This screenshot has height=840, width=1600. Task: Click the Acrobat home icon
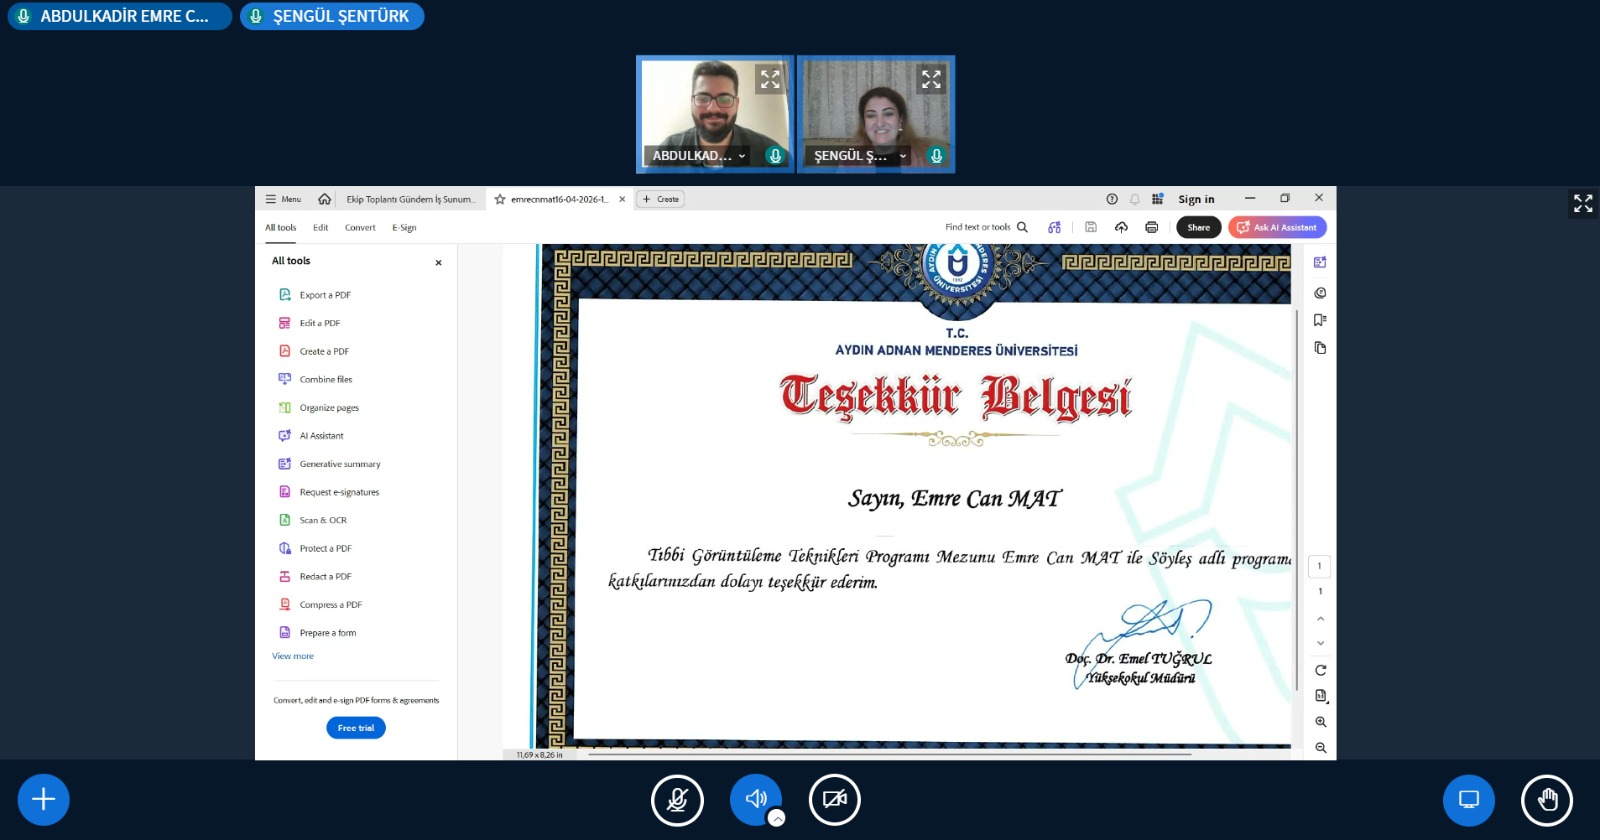tap(324, 199)
